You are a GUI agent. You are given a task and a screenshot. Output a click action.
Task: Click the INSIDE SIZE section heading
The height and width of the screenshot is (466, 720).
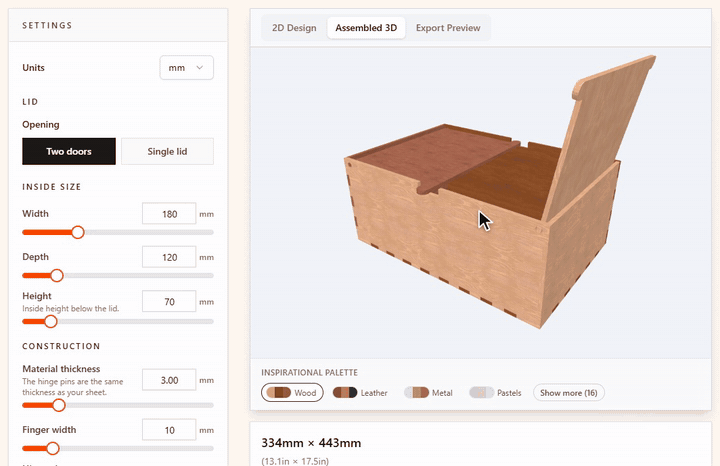click(x=51, y=187)
